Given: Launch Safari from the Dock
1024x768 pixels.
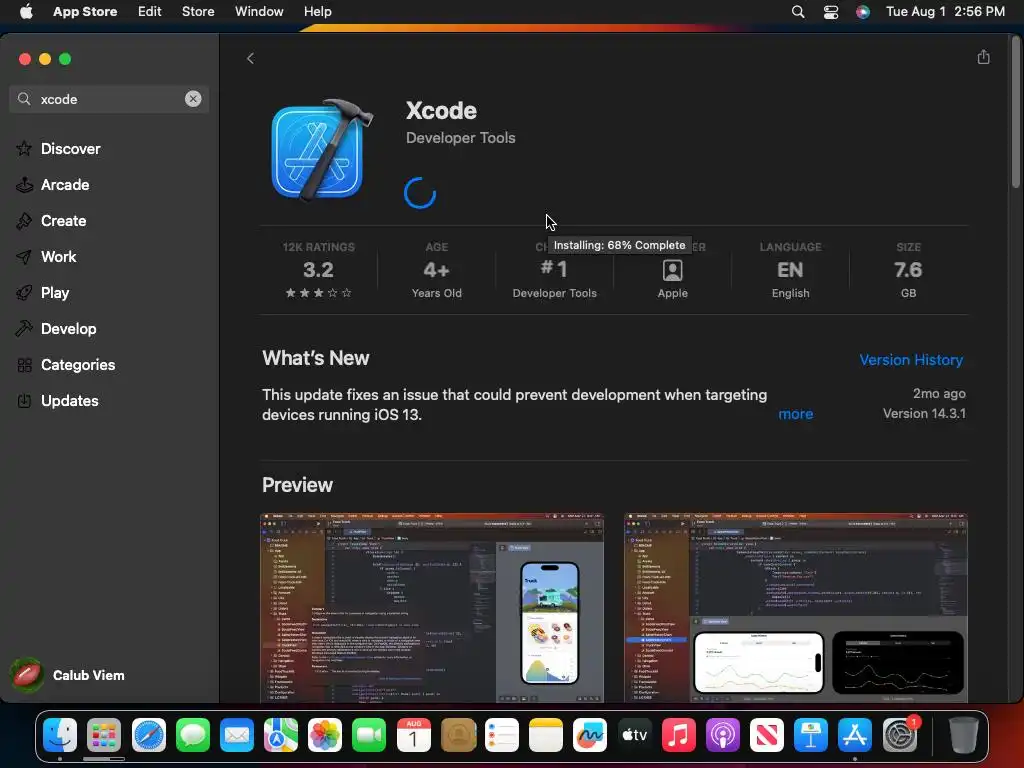Looking at the screenshot, I should click(x=149, y=735).
